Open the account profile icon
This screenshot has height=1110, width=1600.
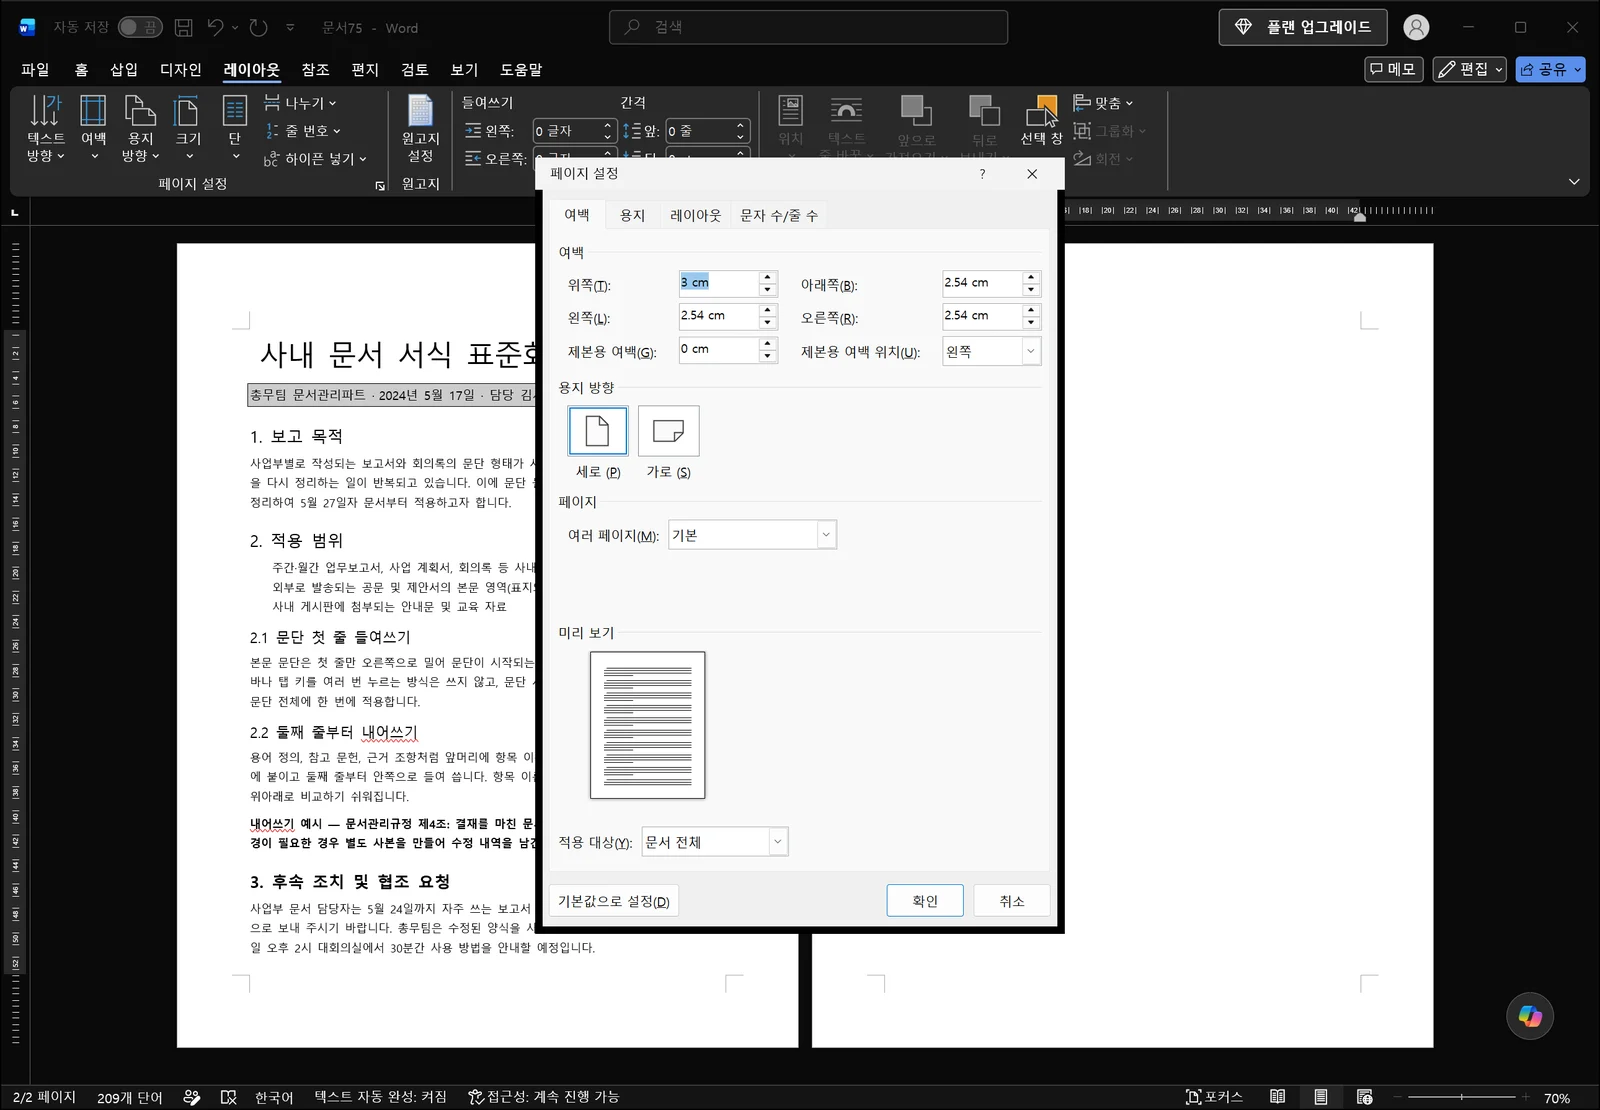coord(1416,28)
